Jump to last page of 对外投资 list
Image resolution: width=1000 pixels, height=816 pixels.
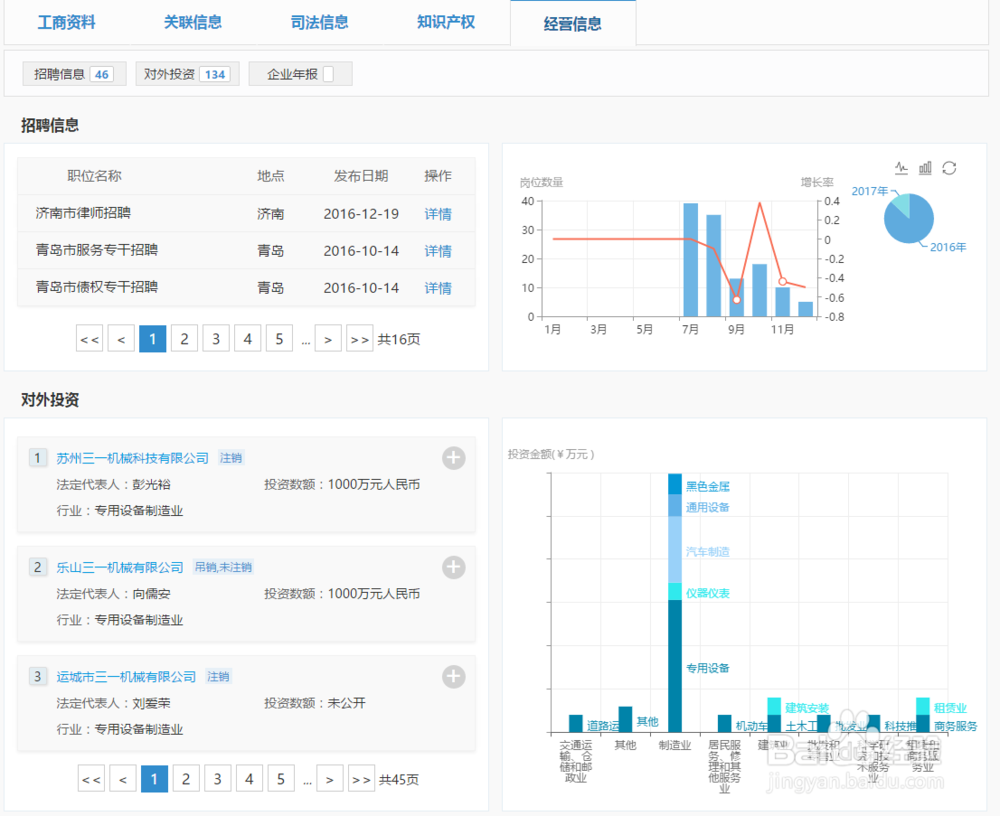360,778
